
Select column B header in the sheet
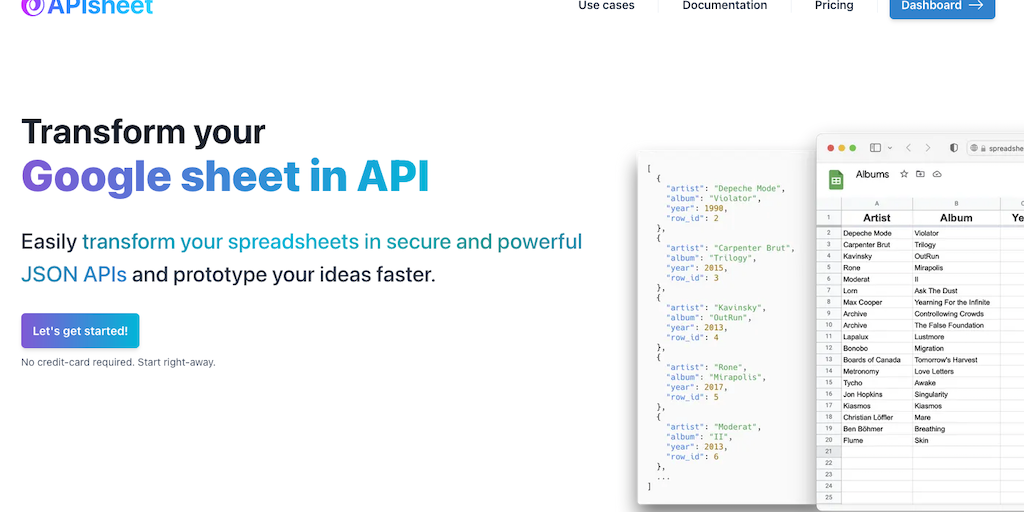tap(956, 204)
